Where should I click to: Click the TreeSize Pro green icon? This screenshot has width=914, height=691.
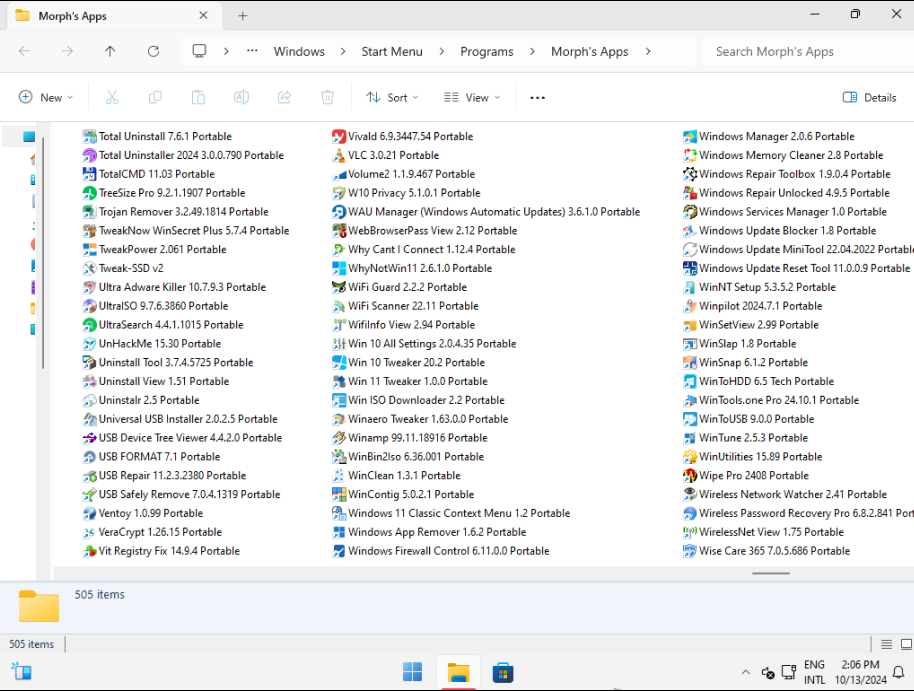(89, 193)
